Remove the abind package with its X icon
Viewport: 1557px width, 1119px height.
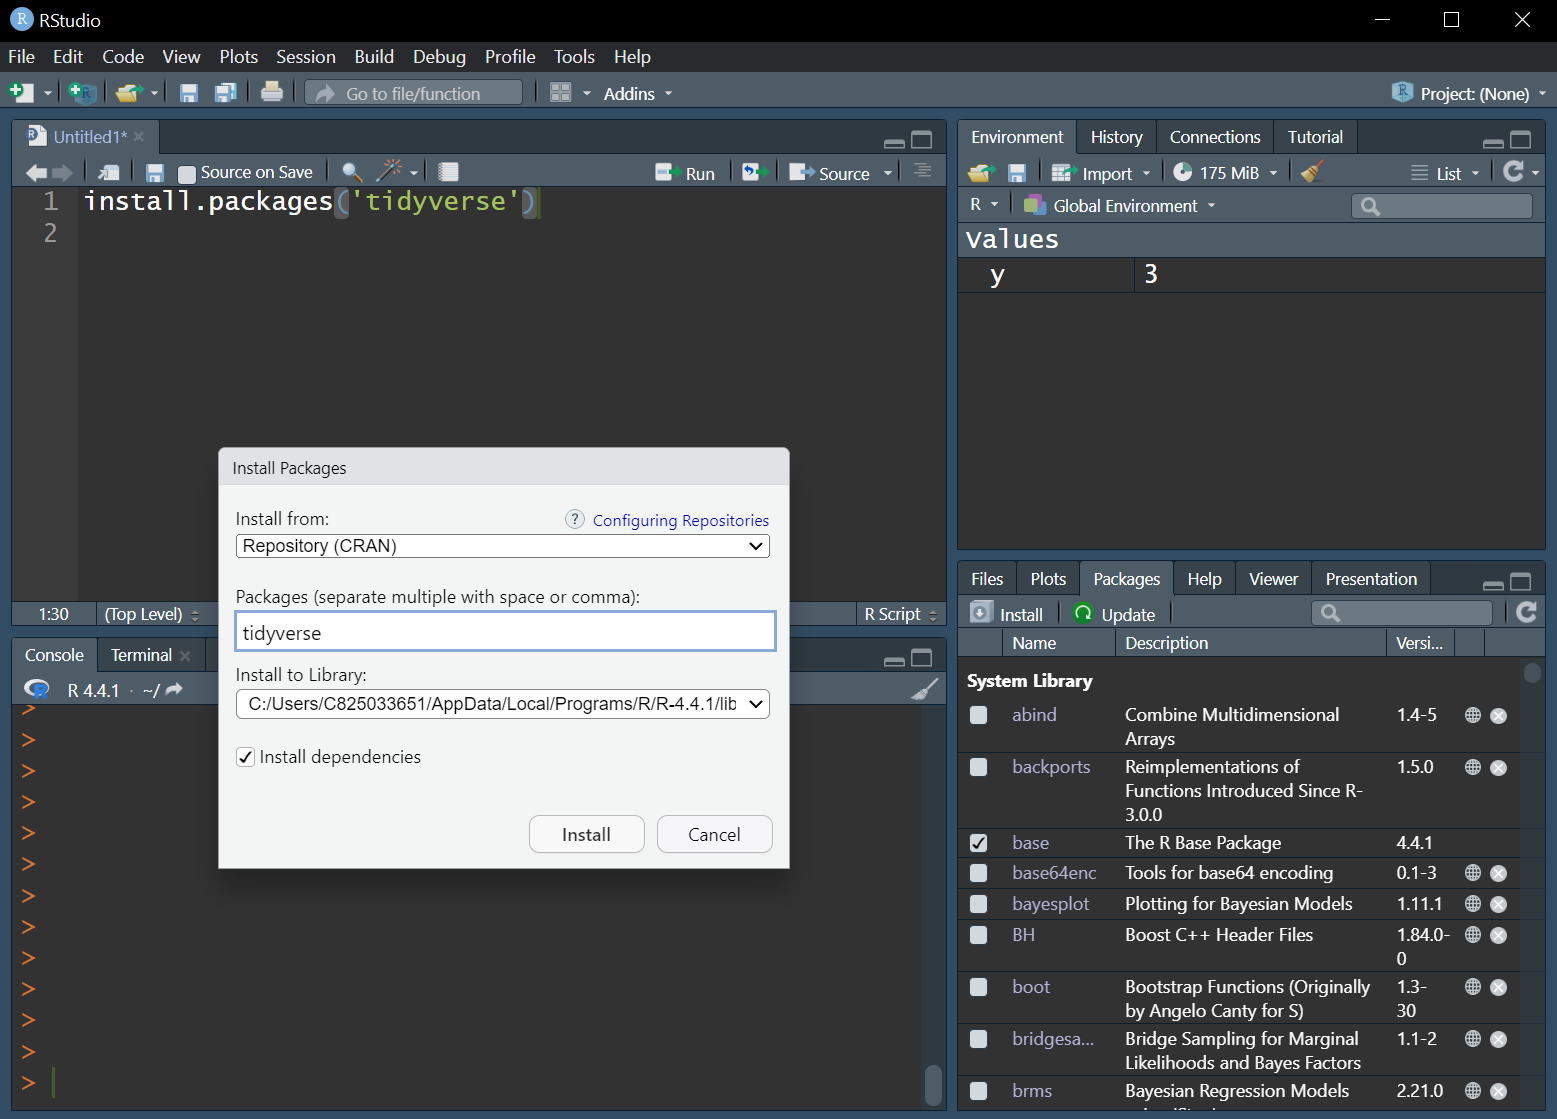[1498, 715]
